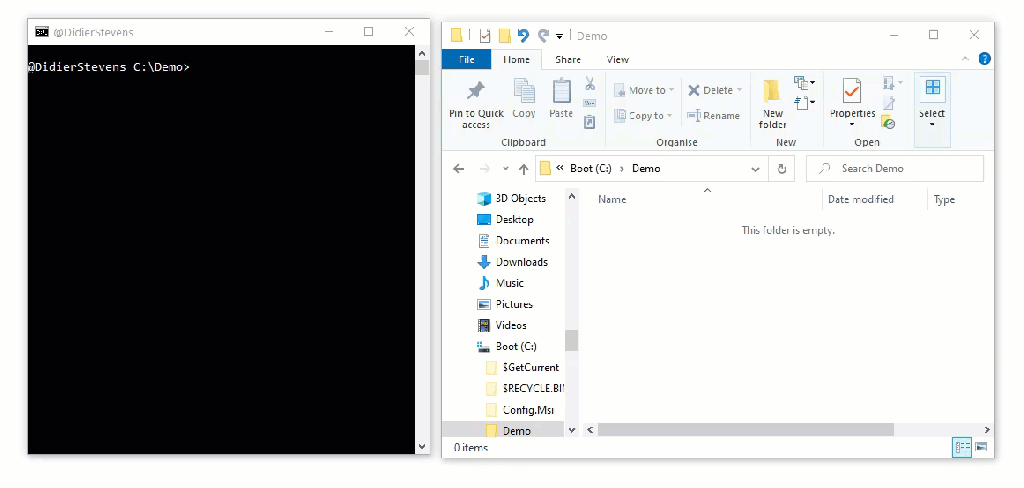Click the Undo arrow in quick access toolbar
1024x488 pixels.
(x=523, y=36)
